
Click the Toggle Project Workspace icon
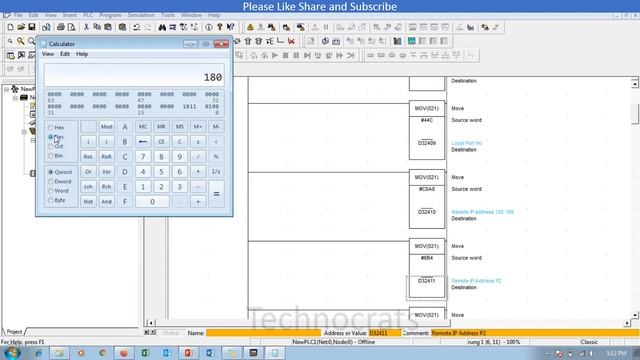[10, 55]
